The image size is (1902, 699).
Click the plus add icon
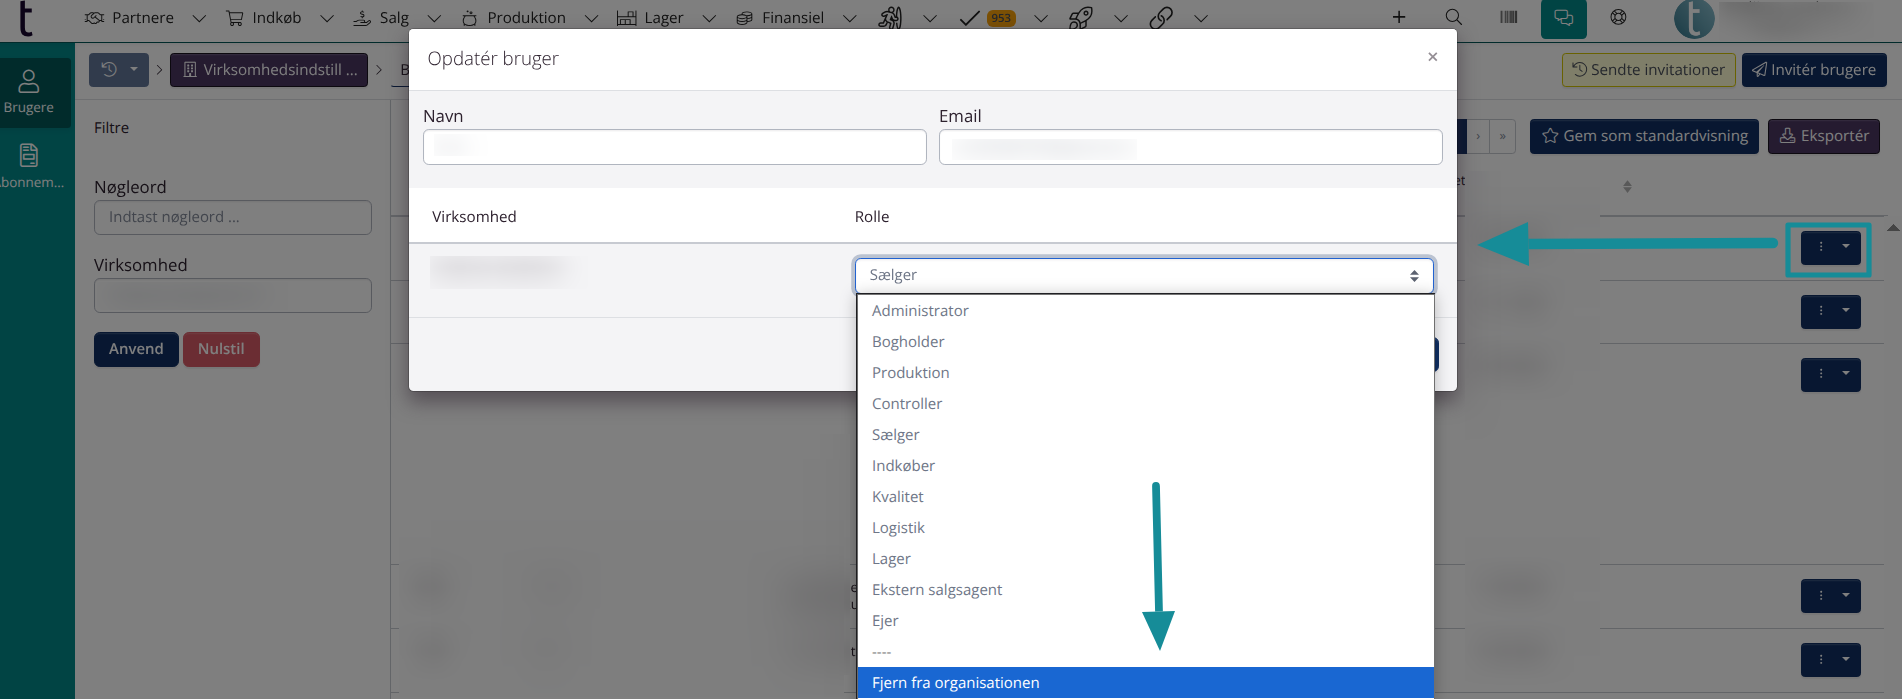click(x=1399, y=18)
